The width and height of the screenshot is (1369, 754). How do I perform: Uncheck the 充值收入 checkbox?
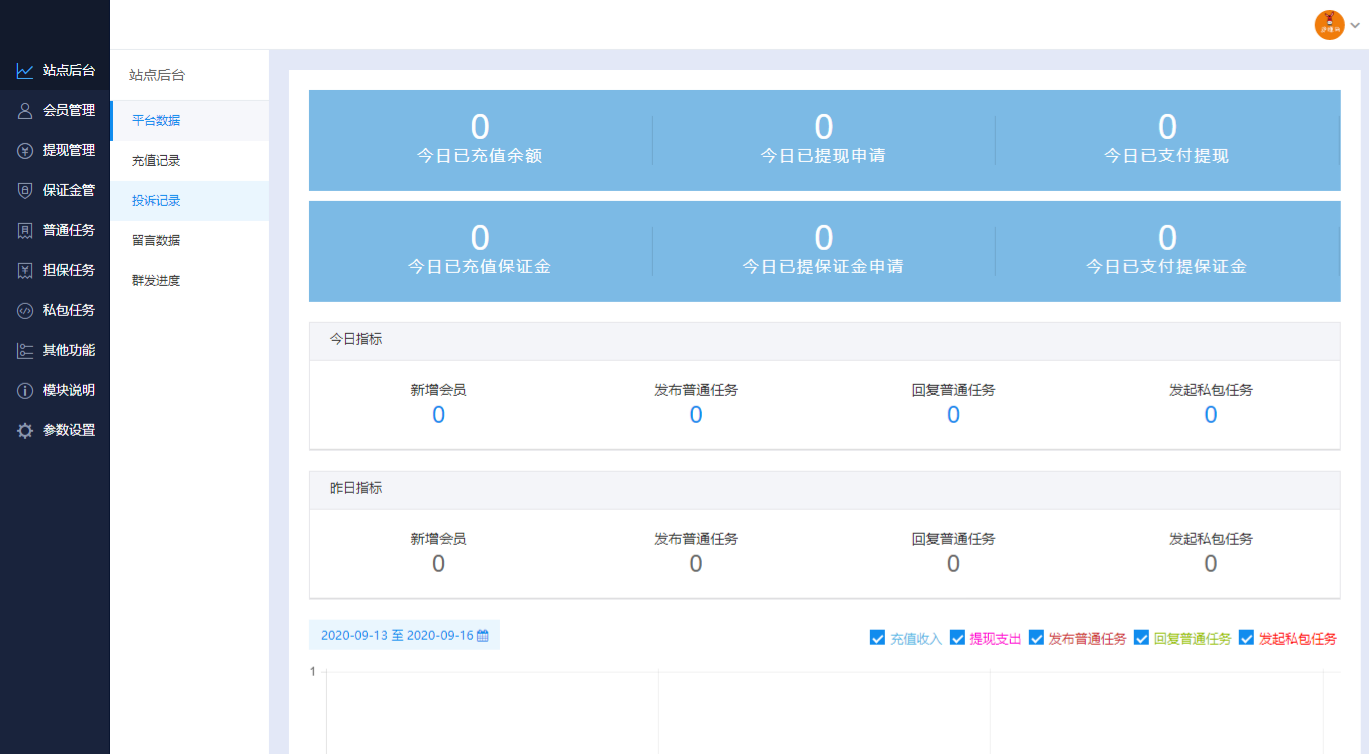(877, 637)
